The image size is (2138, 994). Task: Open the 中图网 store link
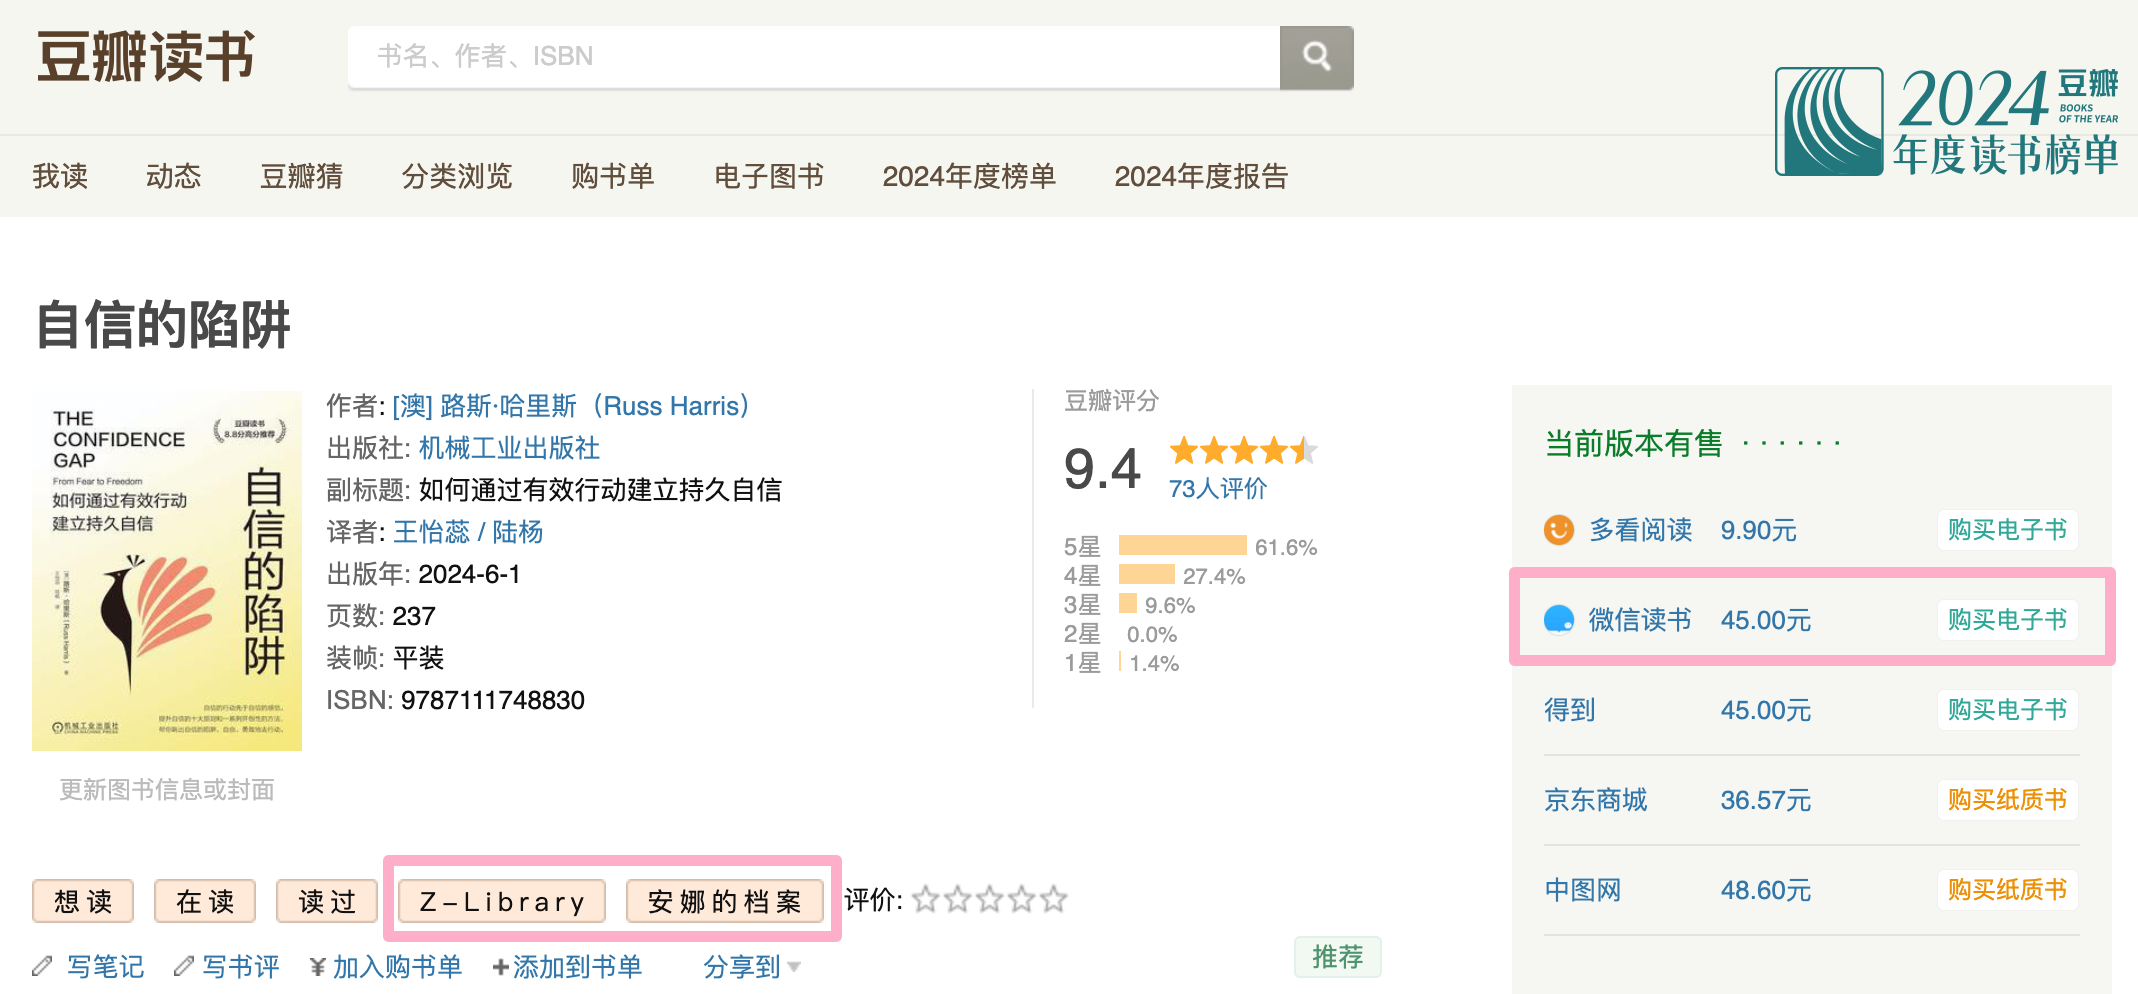1583,890
